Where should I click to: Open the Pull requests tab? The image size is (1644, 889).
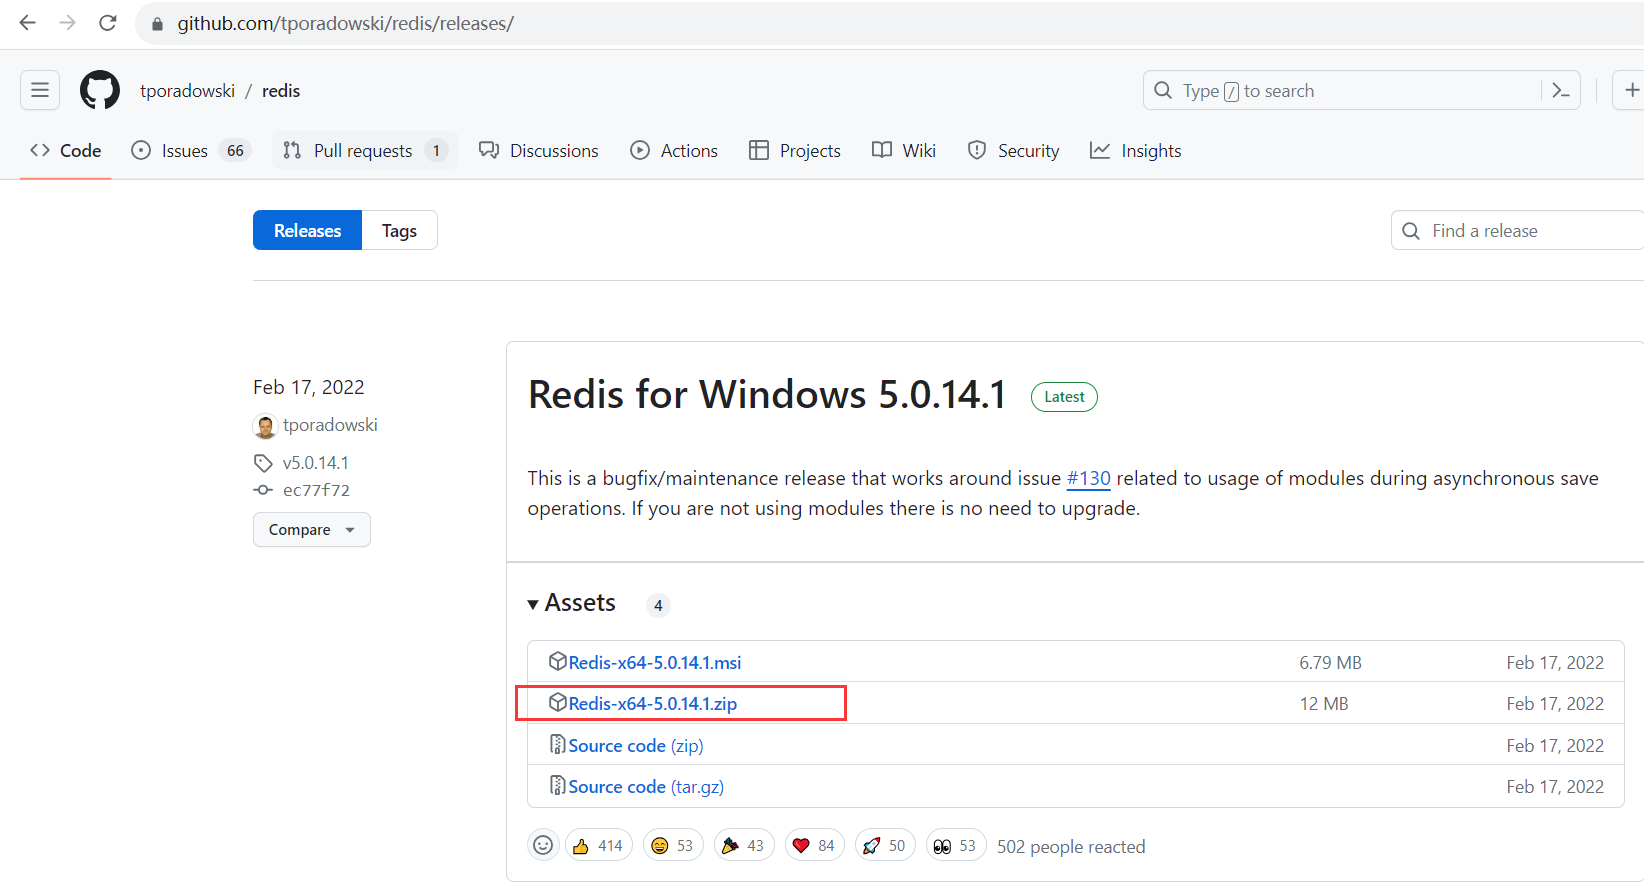tap(365, 151)
